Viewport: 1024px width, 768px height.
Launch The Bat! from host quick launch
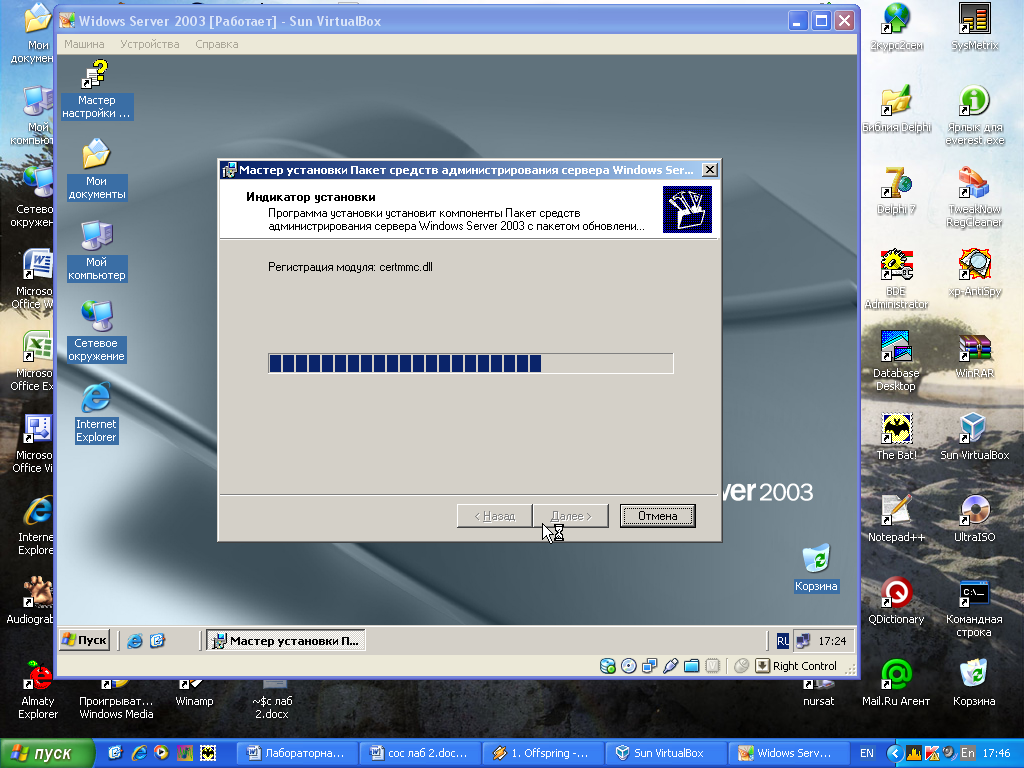[x=208, y=753]
